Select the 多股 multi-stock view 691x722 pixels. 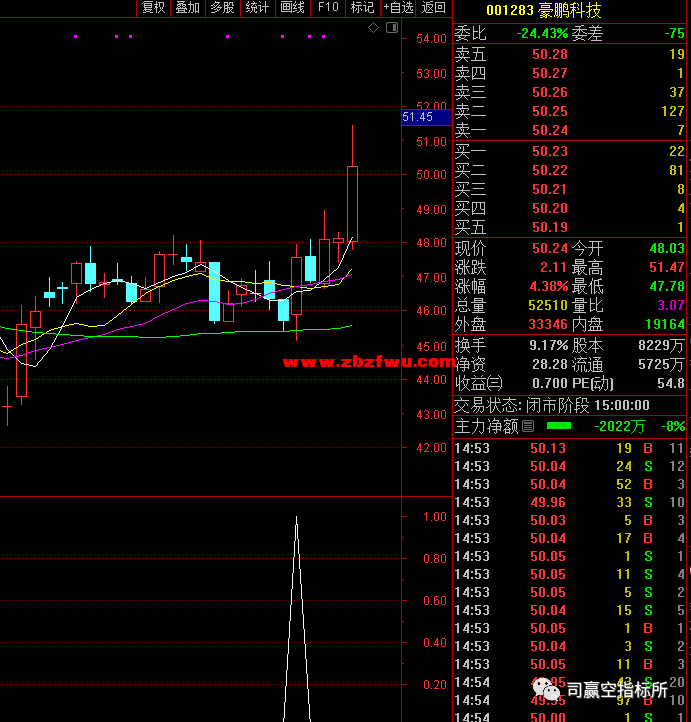tap(223, 8)
